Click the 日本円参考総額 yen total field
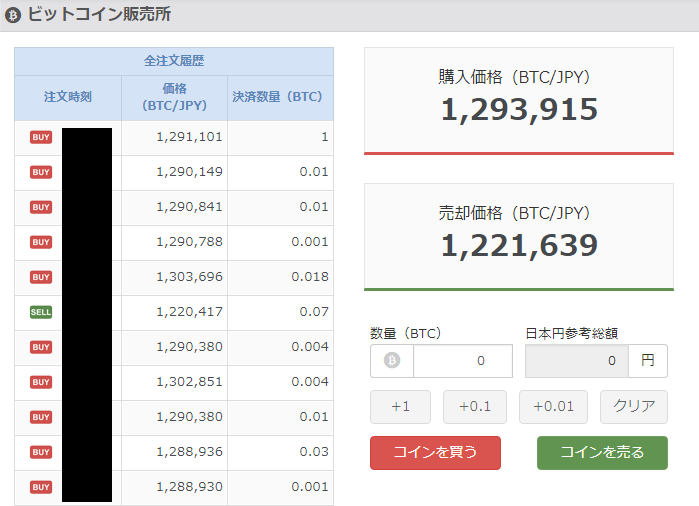Screen dimensions: 699x506 (577, 361)
